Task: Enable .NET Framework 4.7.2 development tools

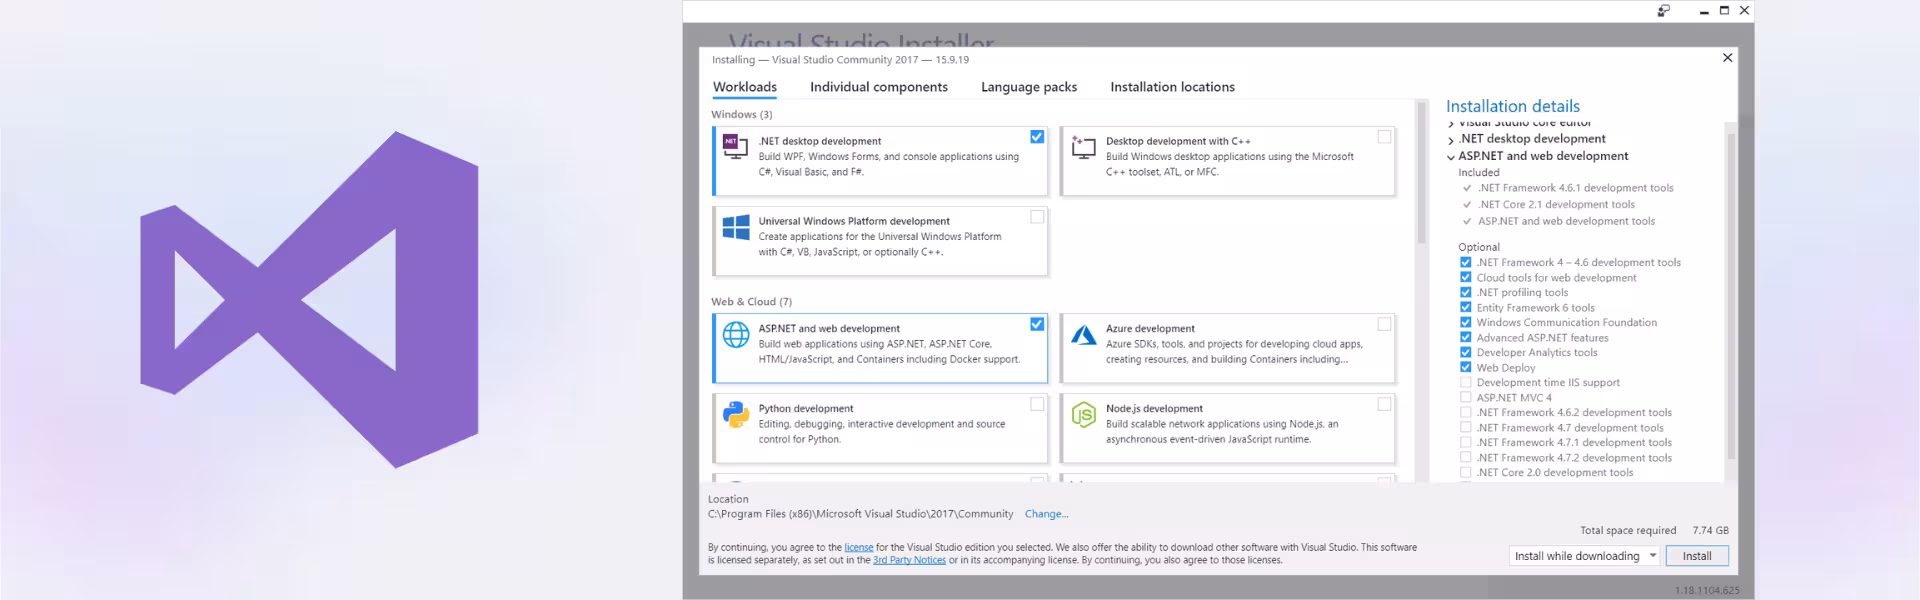Action: tap(1465, 457)
